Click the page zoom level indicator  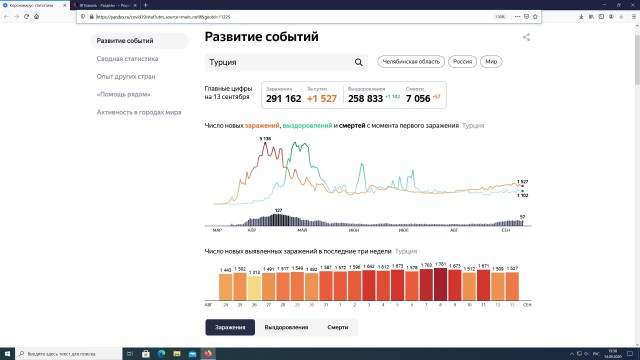[500, 17]
